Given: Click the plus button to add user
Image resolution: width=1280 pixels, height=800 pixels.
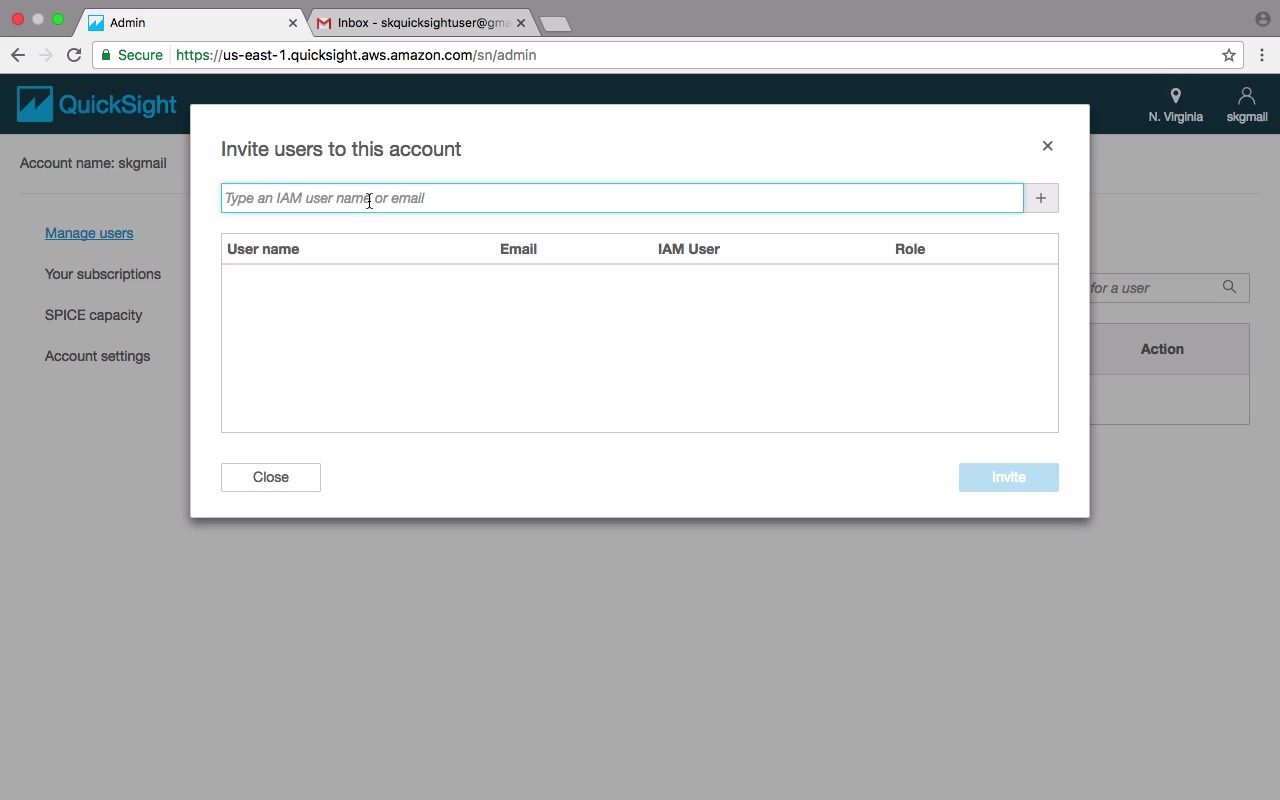Looking at the screenshot, I should [x=1041, y=198].
